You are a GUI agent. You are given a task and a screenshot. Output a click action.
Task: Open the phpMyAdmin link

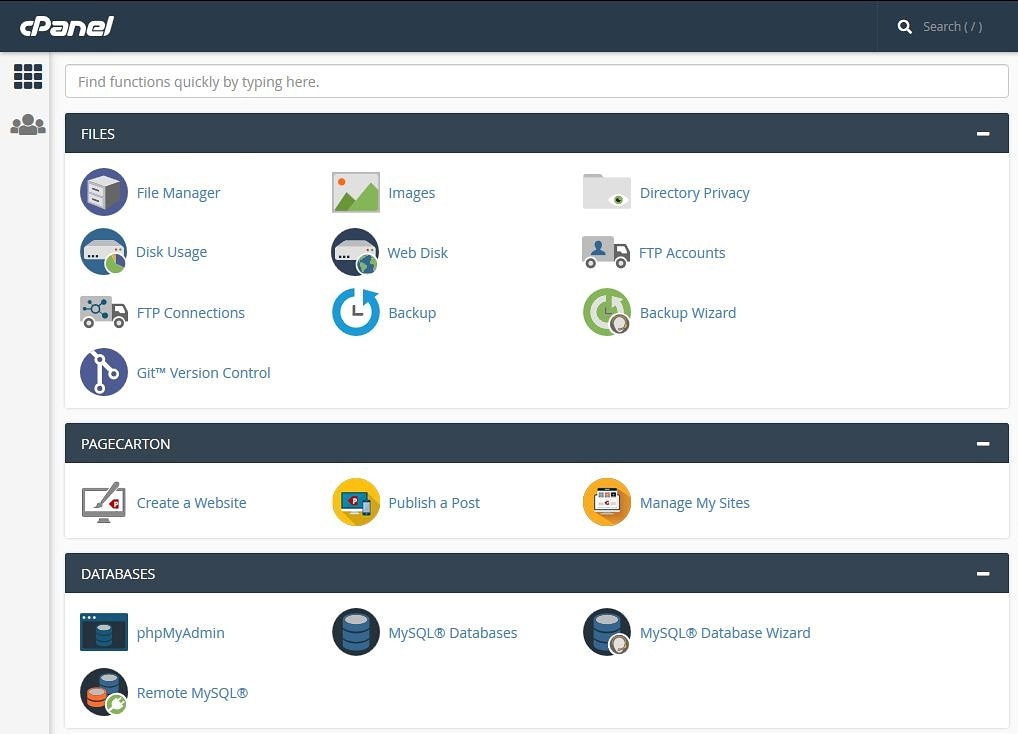point(180,633)
